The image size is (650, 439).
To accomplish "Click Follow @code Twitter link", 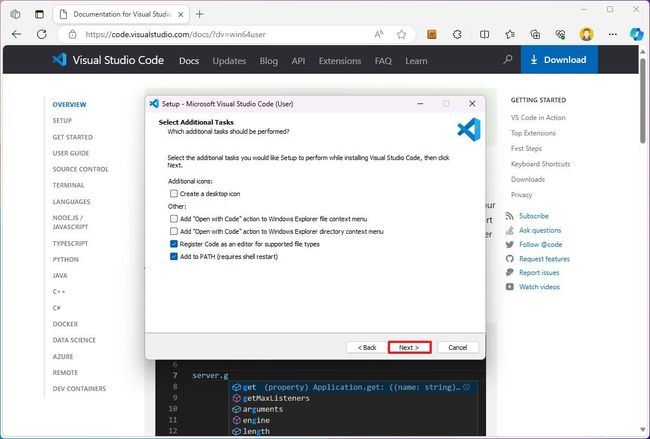I will [541, 245].
